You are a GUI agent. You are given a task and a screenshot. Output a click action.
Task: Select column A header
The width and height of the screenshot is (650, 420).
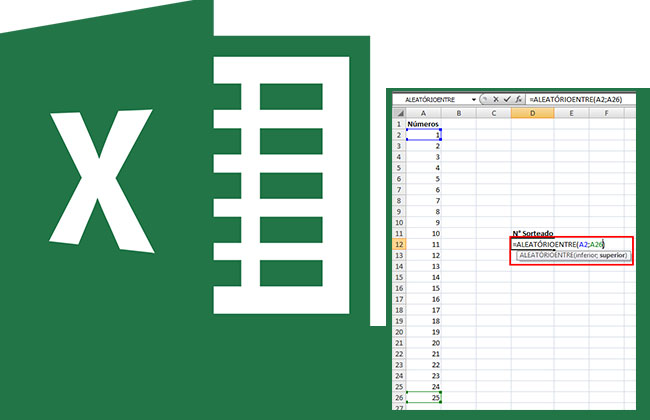point(423,113)
